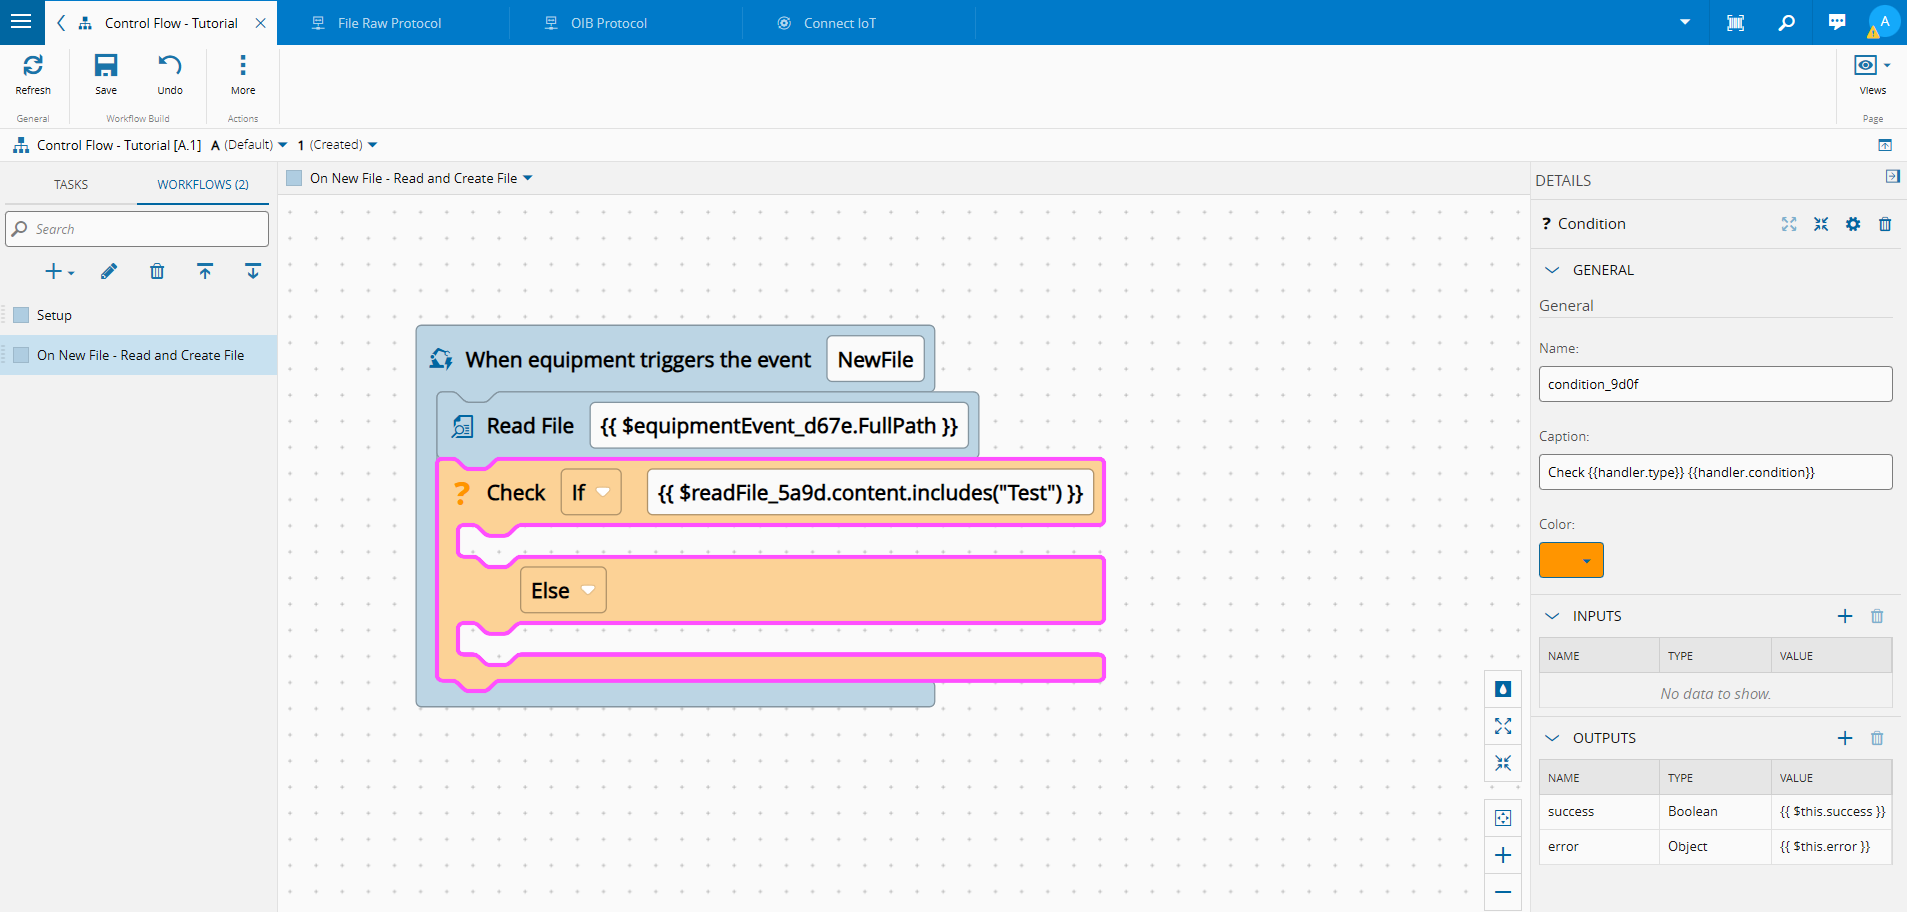This screenshot has width=1907, height=912.
Task: Click the pencil edit workflow icon
Action: pyautogui.click(x=109, y=271)
